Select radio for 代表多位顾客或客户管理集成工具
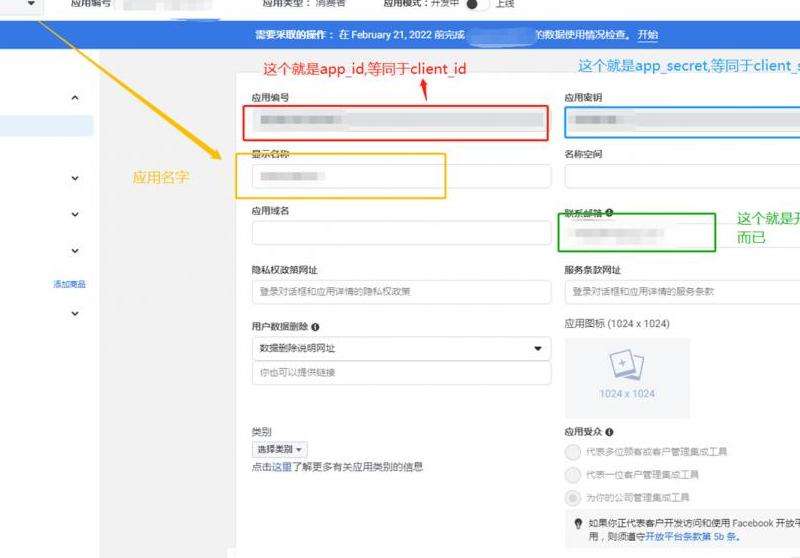800x558 pixels. point(572,452)
